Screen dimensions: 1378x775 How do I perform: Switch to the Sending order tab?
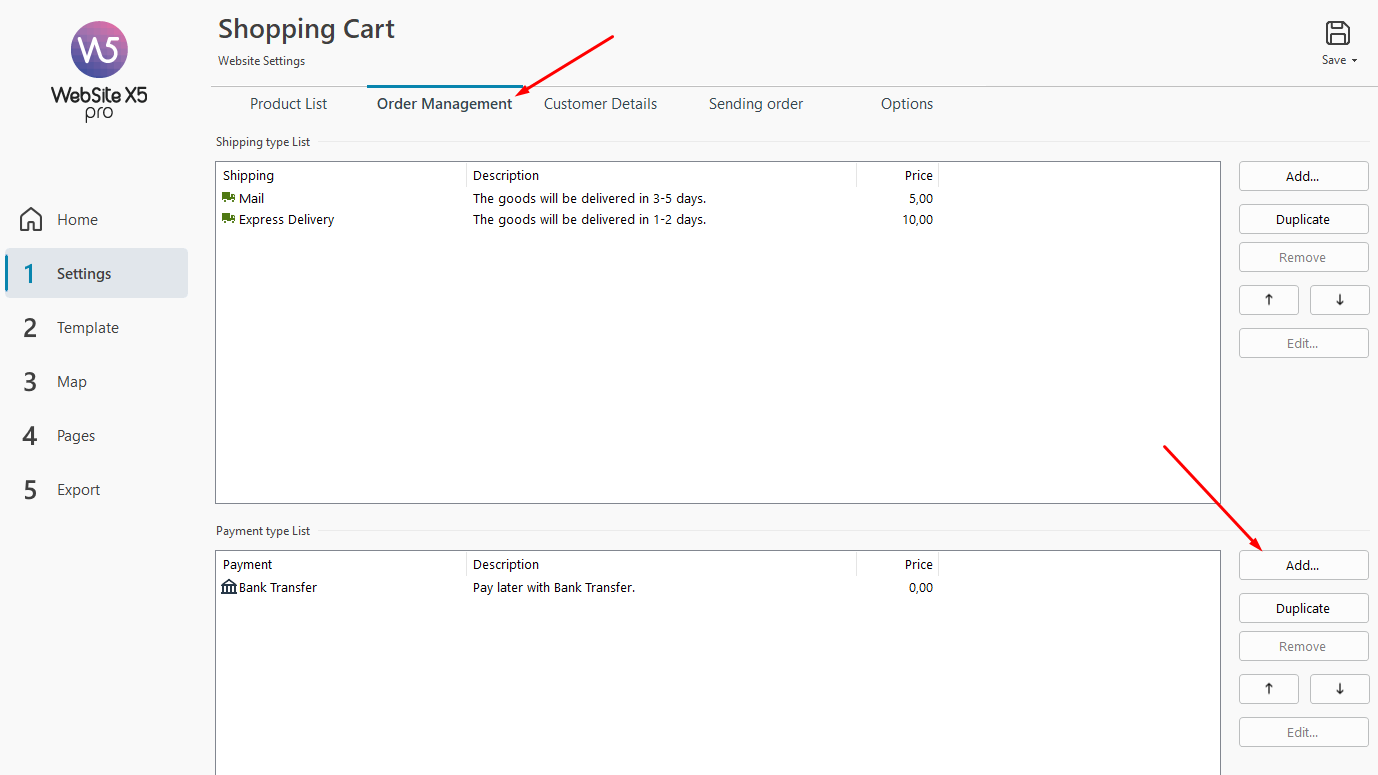pyautogui.click(x=755, y=104)
